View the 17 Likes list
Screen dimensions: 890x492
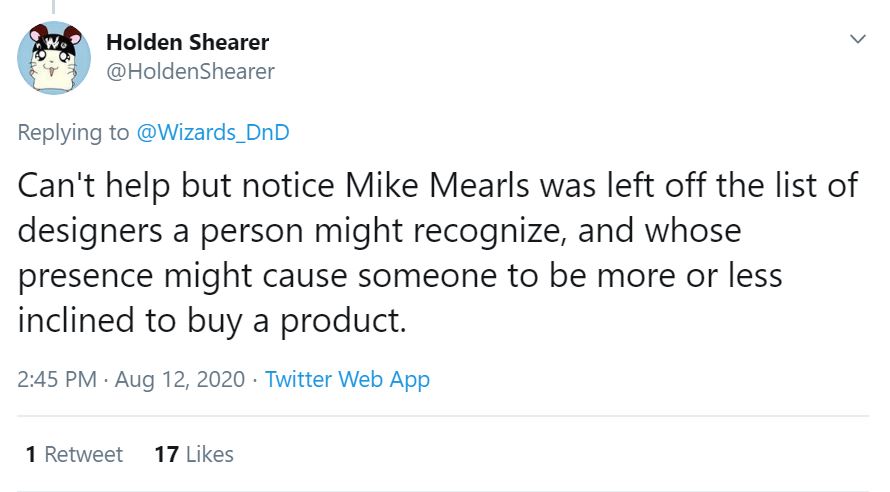pos(194,454)
